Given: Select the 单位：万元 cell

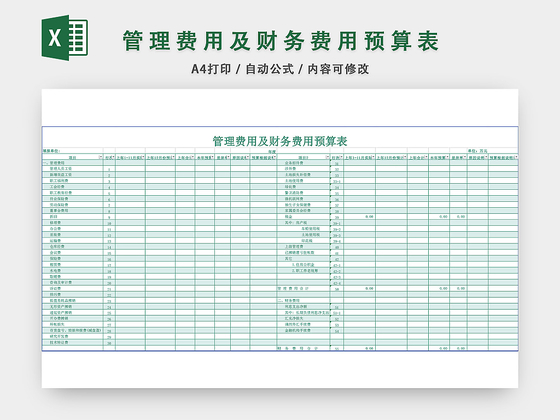Looking at the screenshot, I should (478, 151).
